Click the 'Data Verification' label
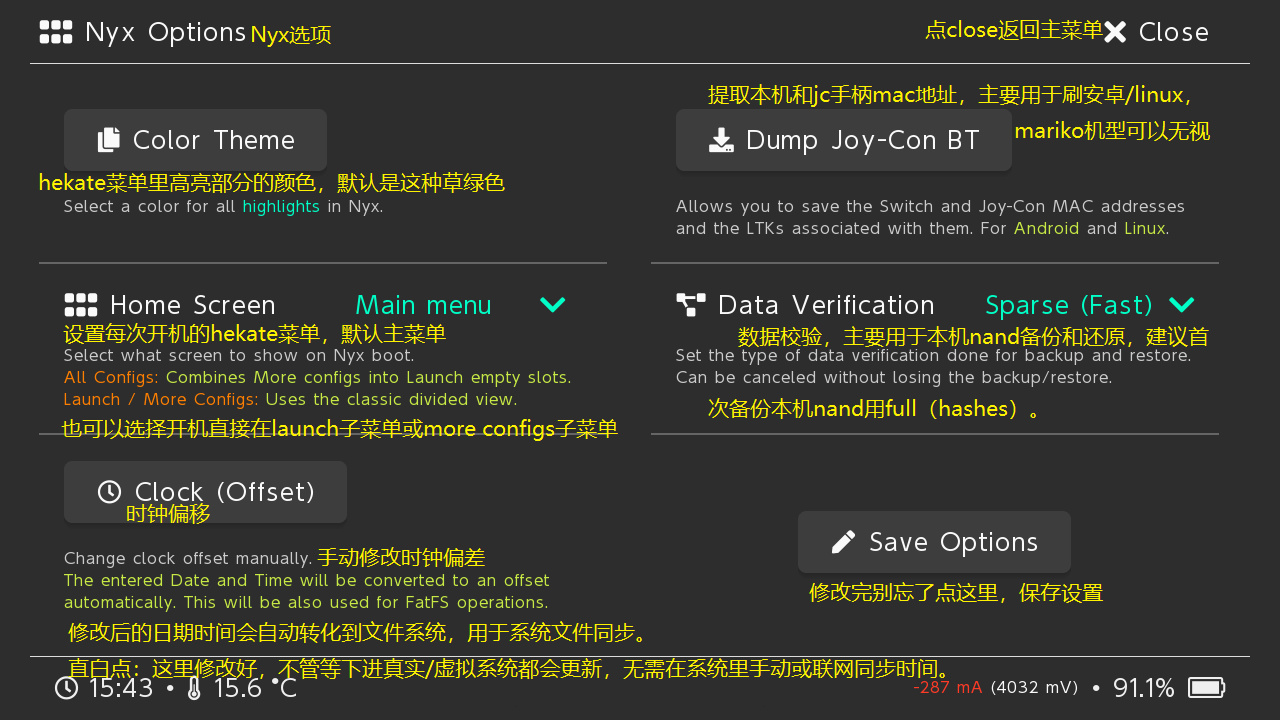Screen dimensions: 1280x720 pyautogui.click(x=826, y=305)
